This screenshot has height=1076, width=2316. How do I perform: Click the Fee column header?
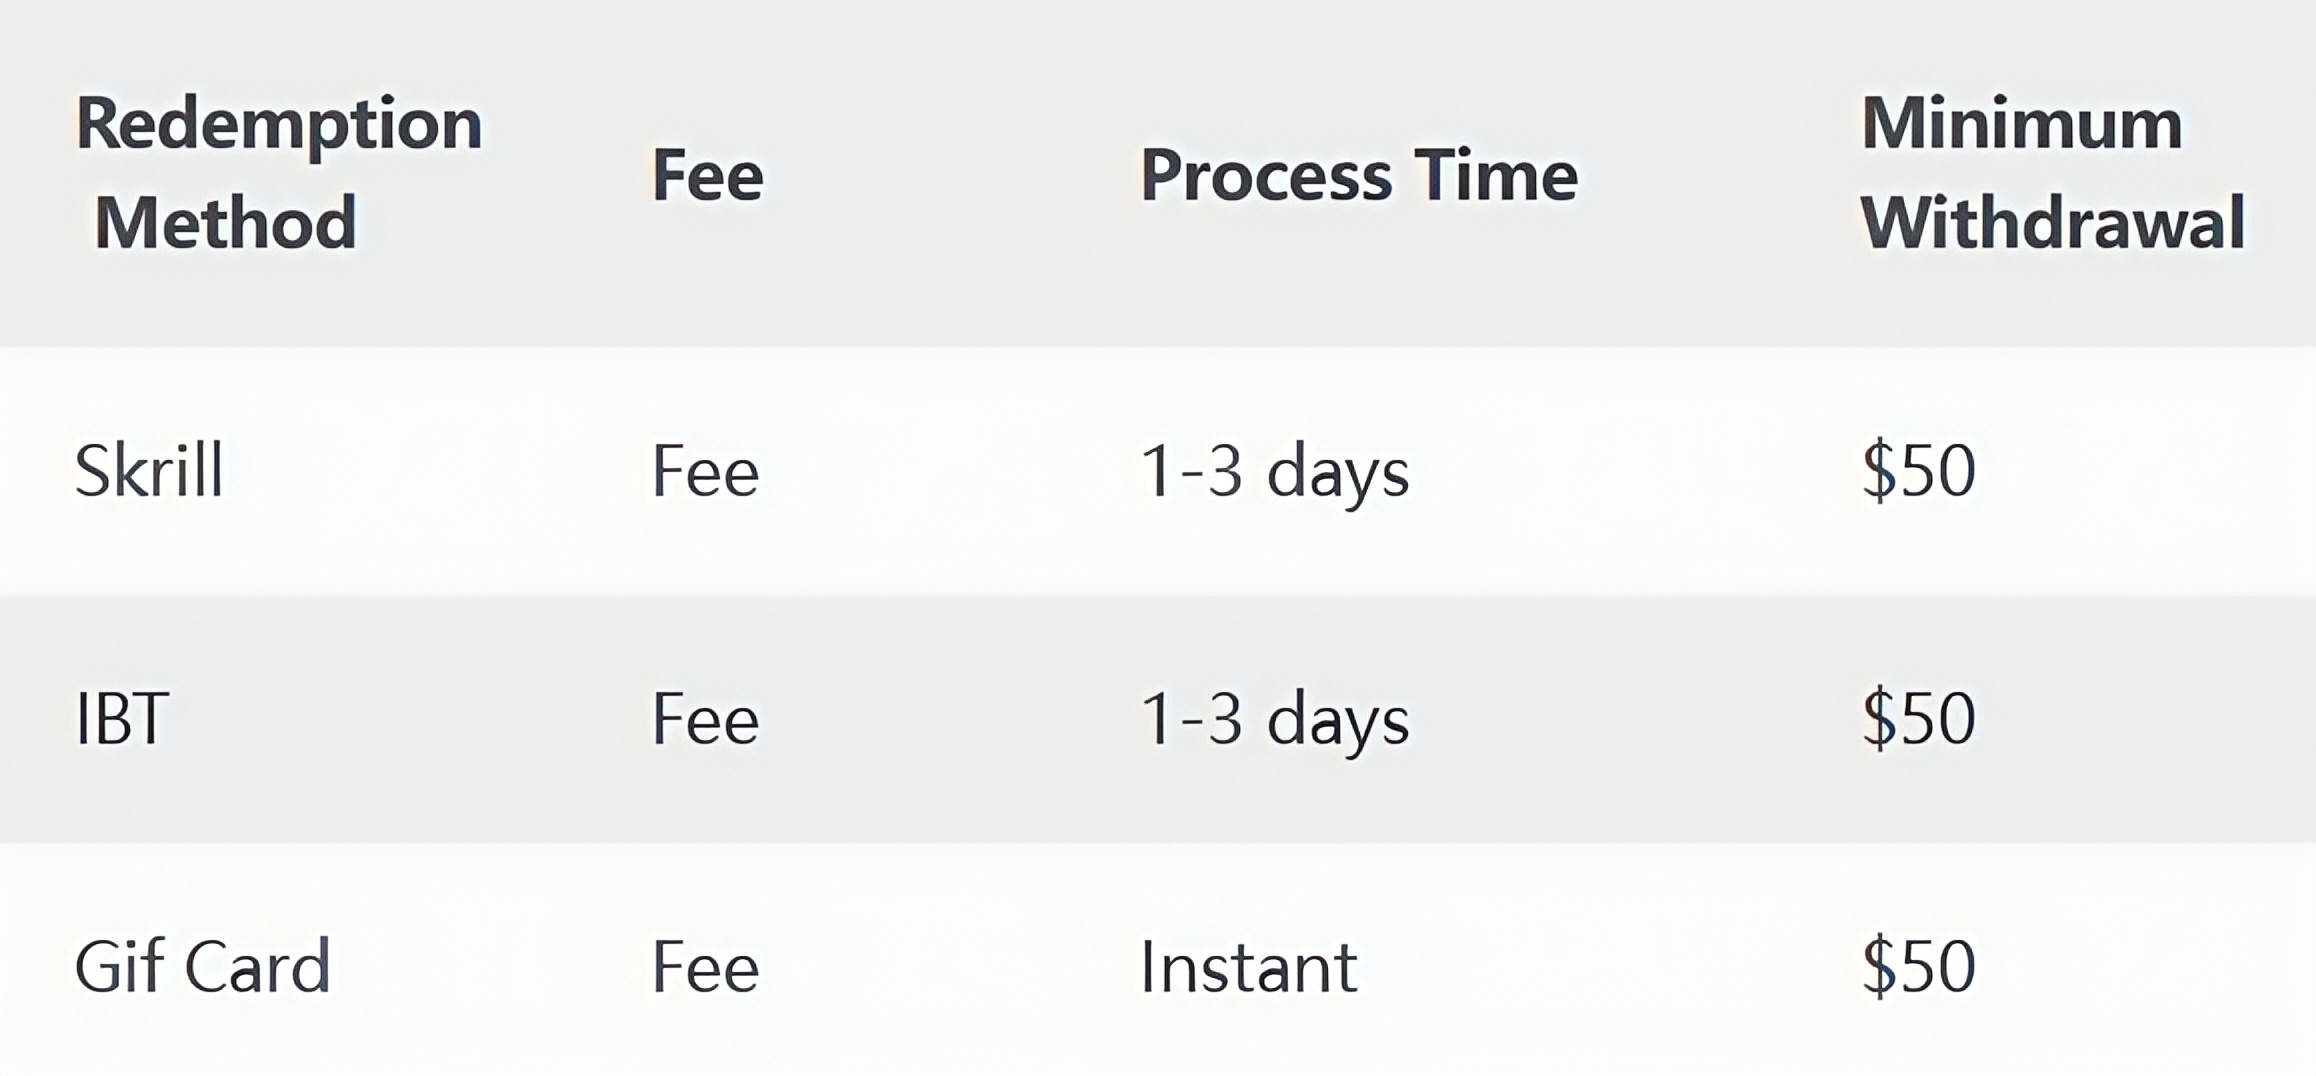708,176
